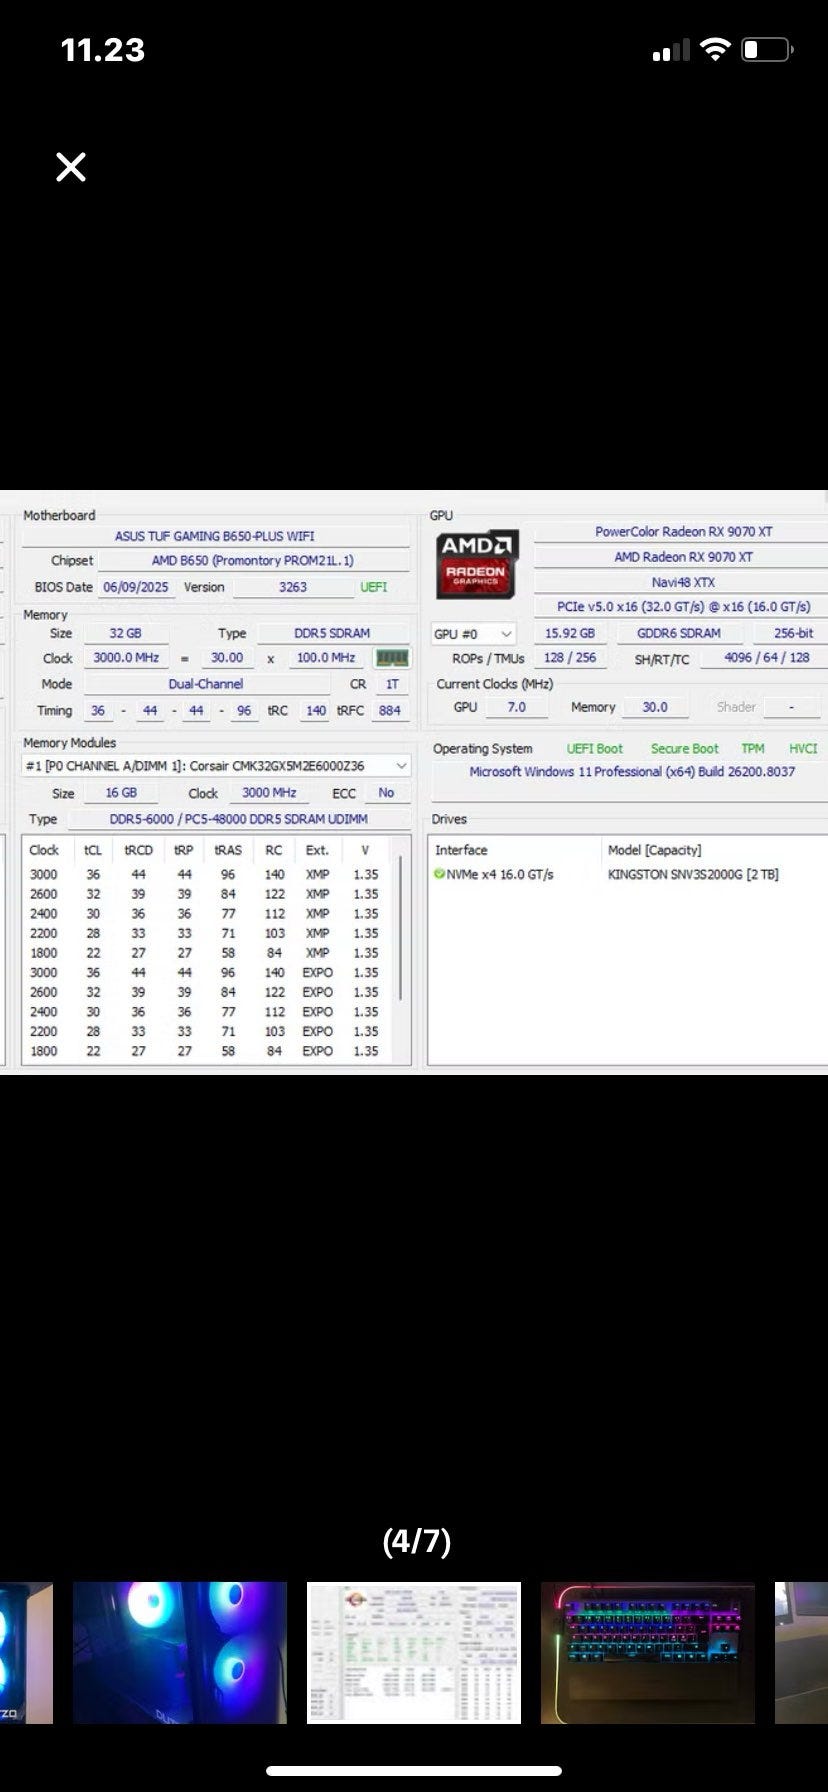Click the CR value 1T

(392, 684)
